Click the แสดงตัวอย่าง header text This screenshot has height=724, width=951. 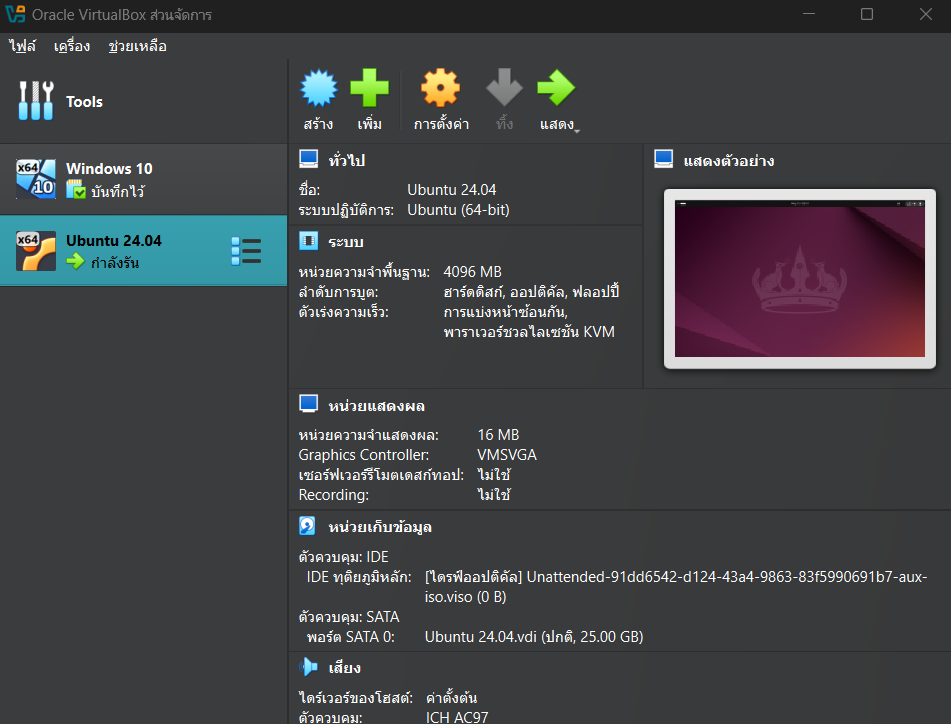pos(728,161)
